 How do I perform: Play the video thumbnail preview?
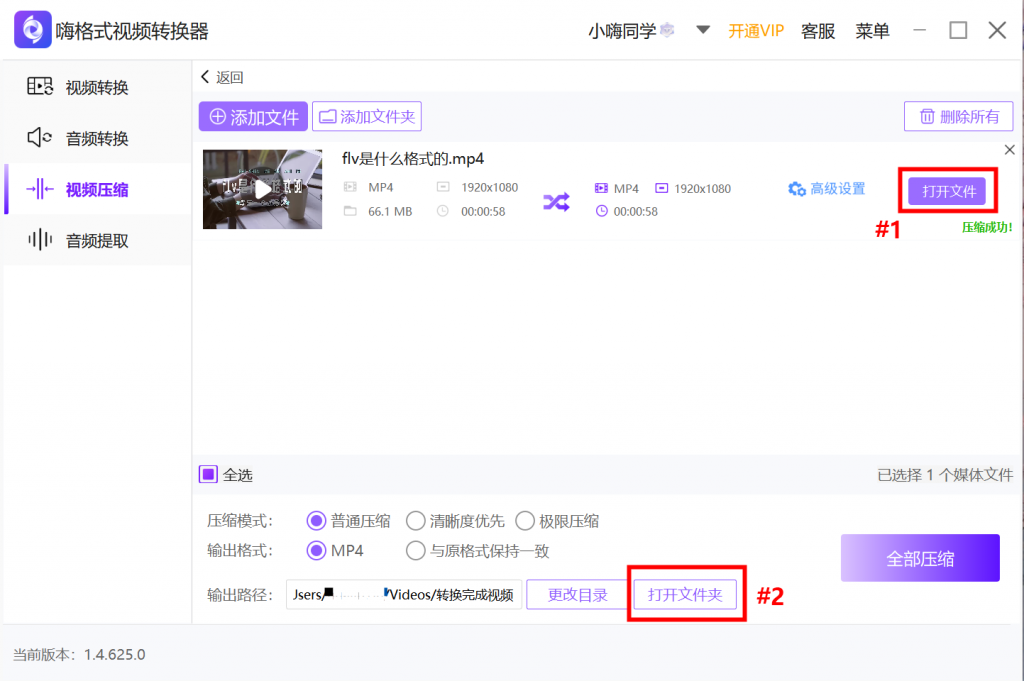(x=262, y=189)
